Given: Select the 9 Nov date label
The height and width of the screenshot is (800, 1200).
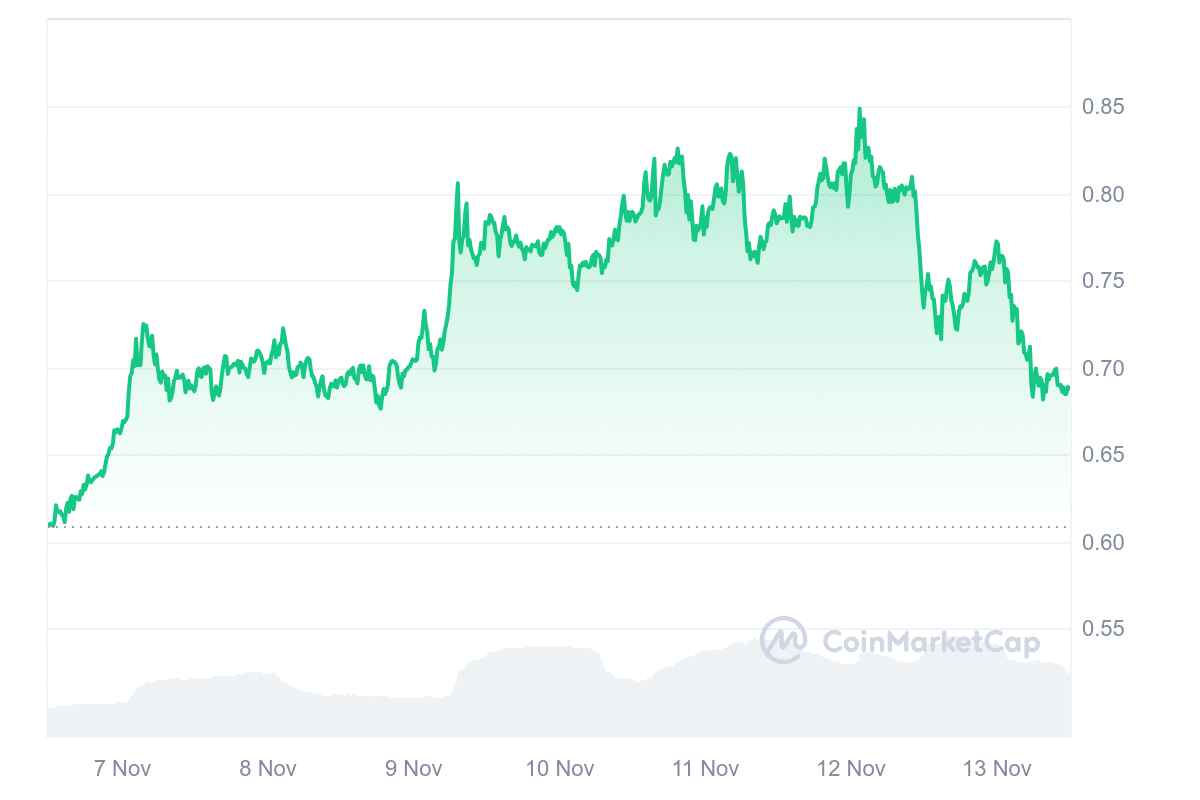Looking at the screenshot, I should click(414, 769).
